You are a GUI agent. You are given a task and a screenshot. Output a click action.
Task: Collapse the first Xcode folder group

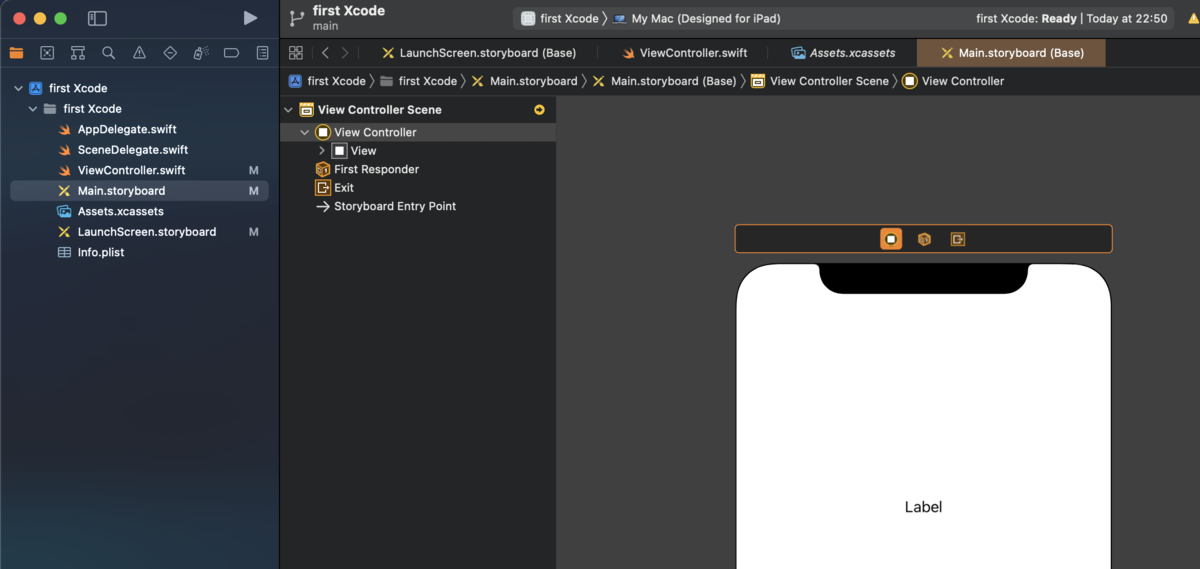click(32, 109)
